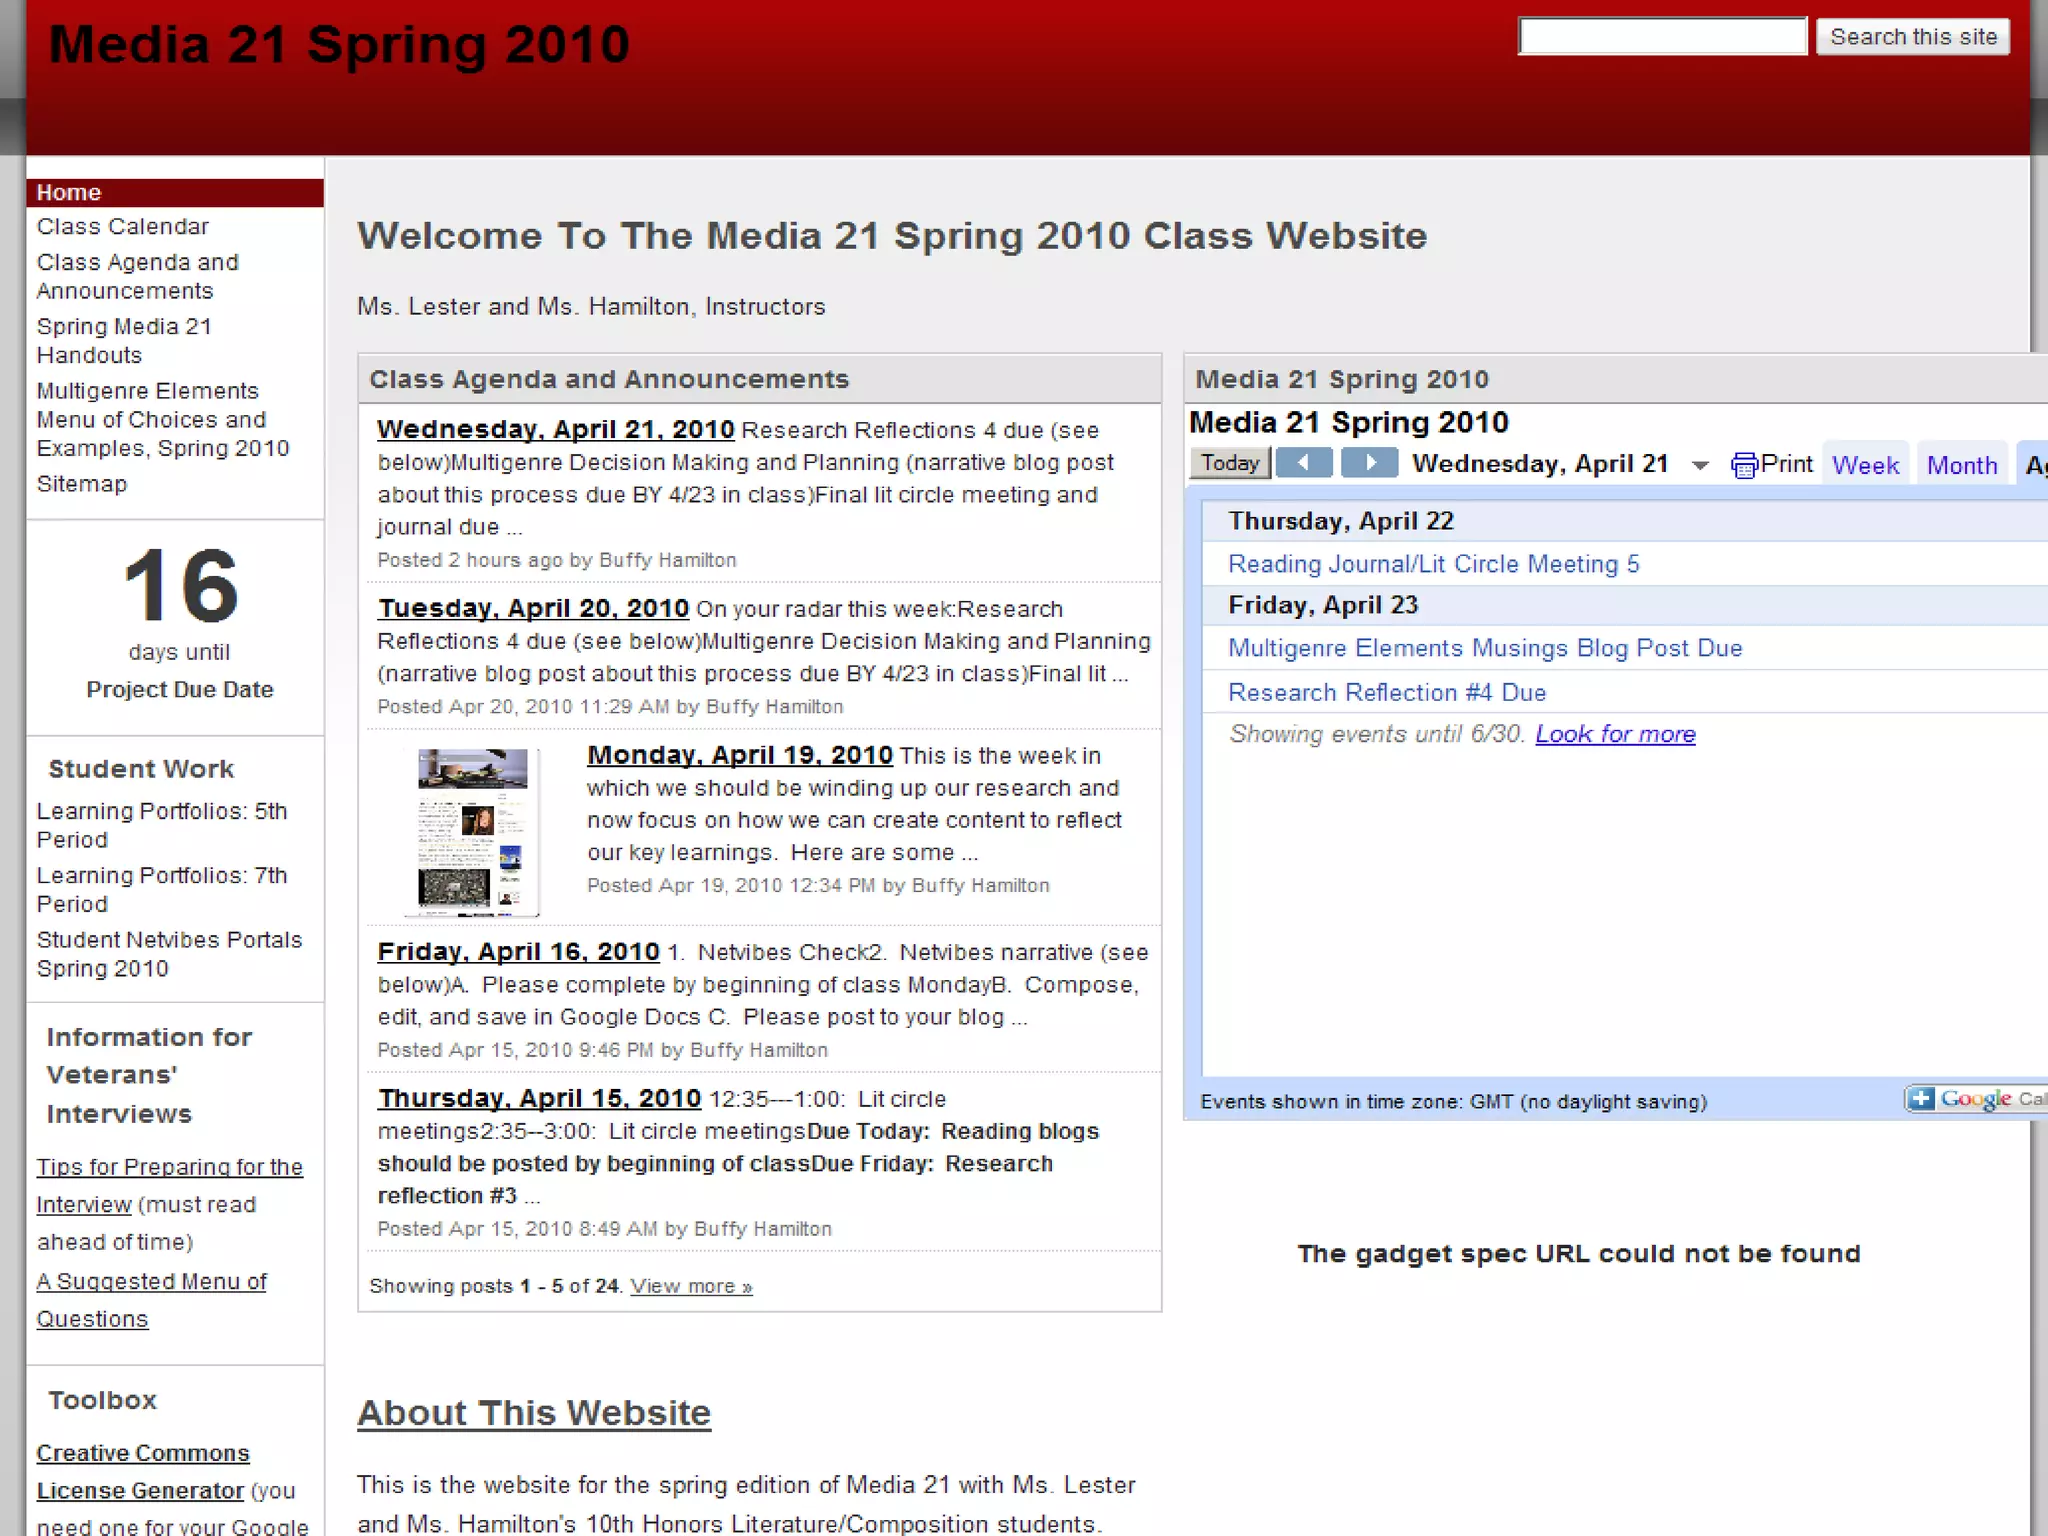Expand the date picker dropdown arrow

(1700, 465)
